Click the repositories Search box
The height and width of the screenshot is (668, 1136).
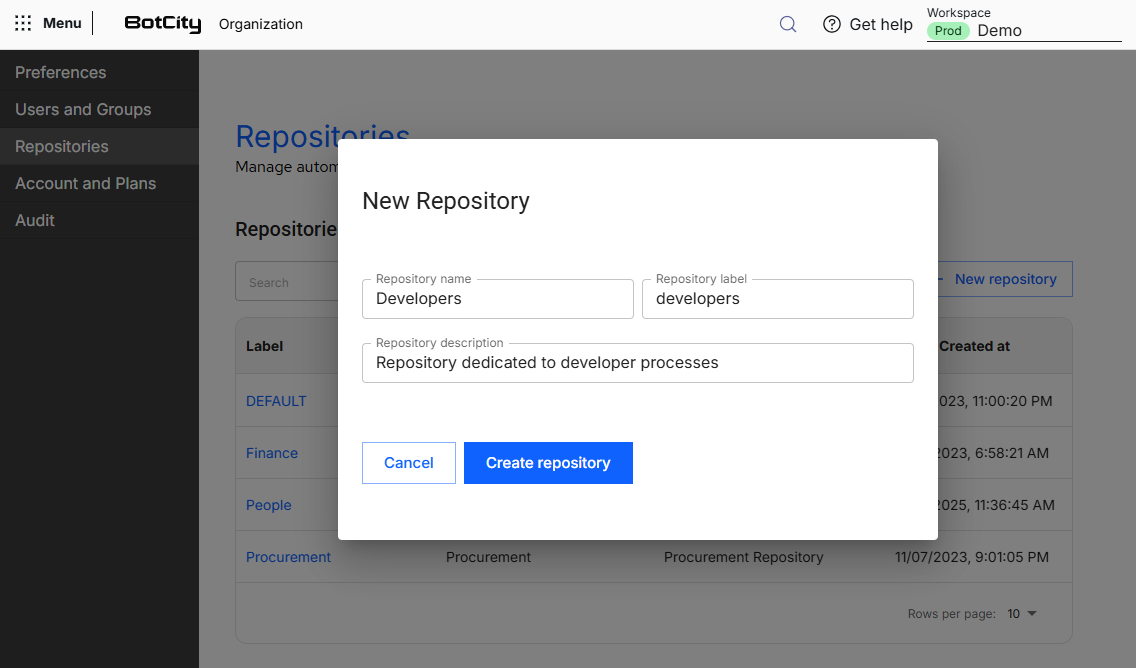pos(287,282)
